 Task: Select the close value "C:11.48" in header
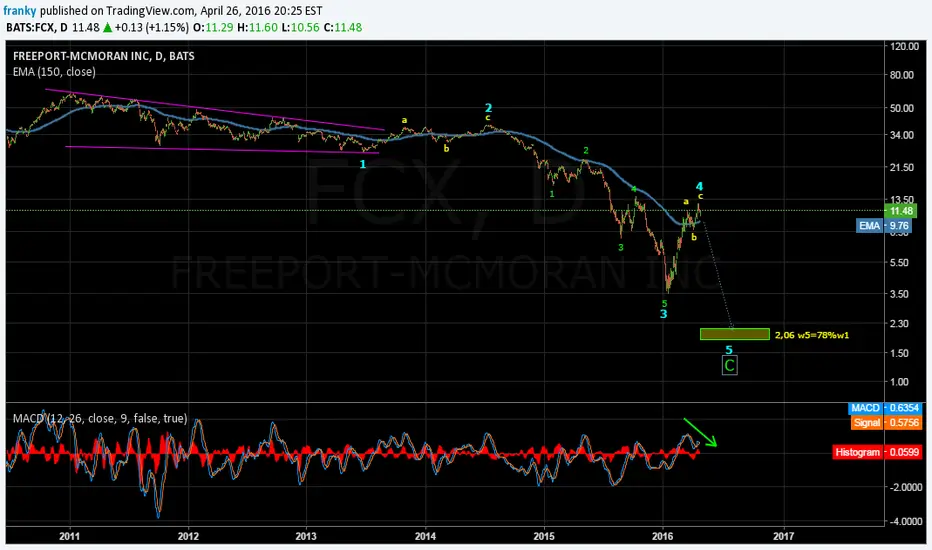[343, 27]
